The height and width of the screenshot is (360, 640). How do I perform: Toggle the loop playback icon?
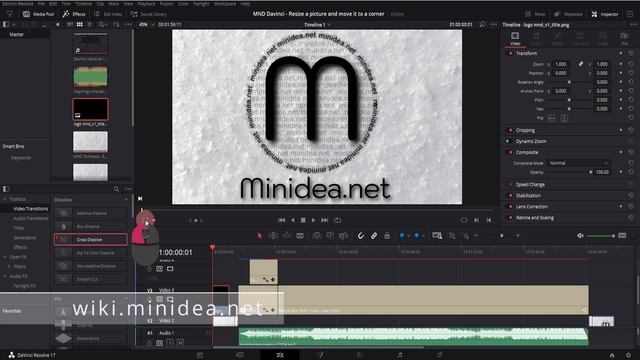(x=337, y=220)
